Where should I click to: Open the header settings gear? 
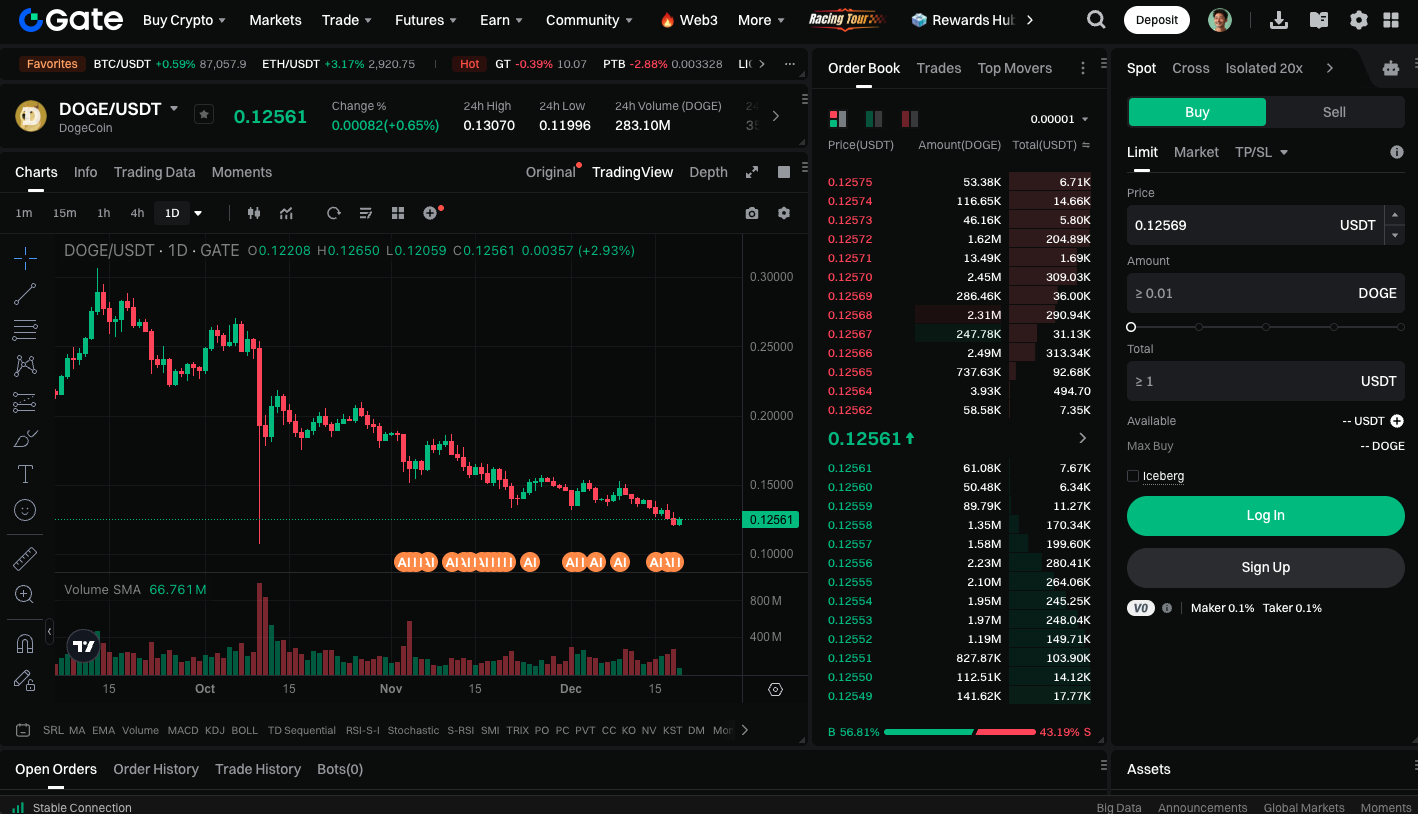click(1358, 20)
